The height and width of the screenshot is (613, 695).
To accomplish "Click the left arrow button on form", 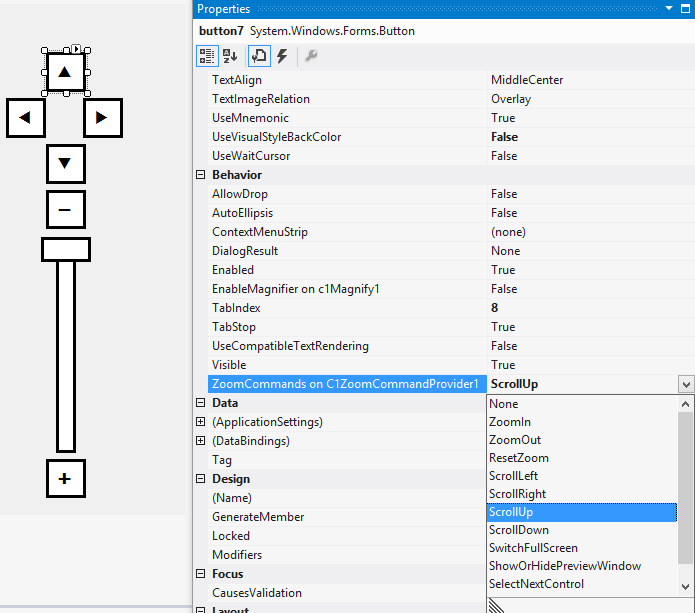I will point(26,118).
